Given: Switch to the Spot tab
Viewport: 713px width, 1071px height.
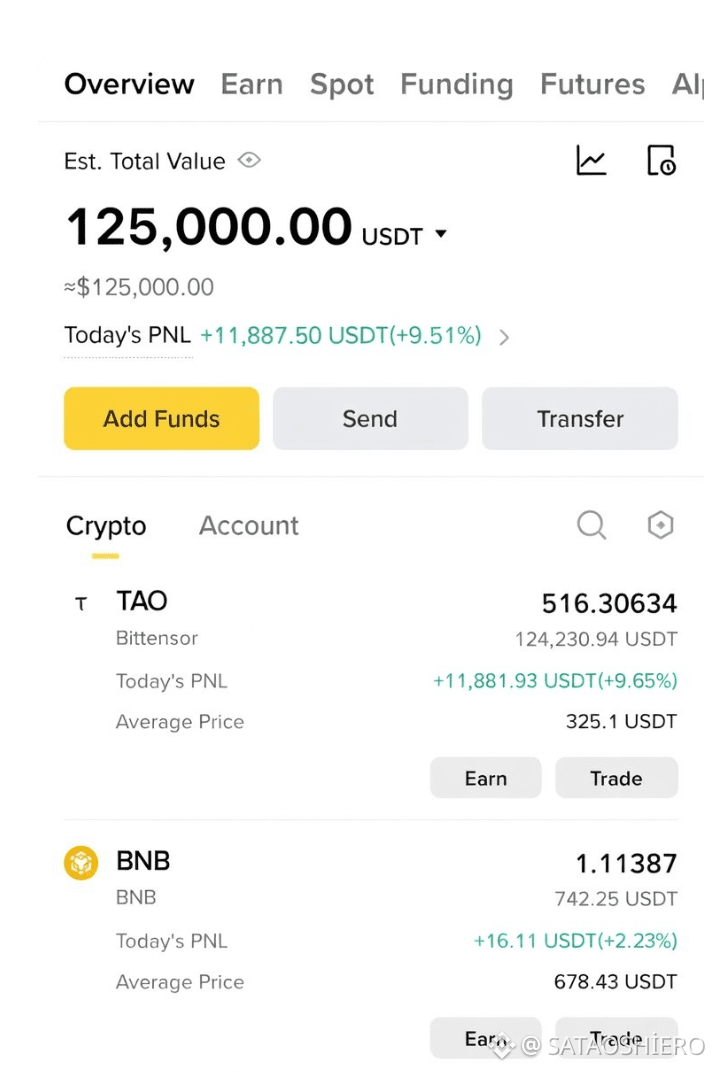Looking at the screenshot, I should point(341,85).
